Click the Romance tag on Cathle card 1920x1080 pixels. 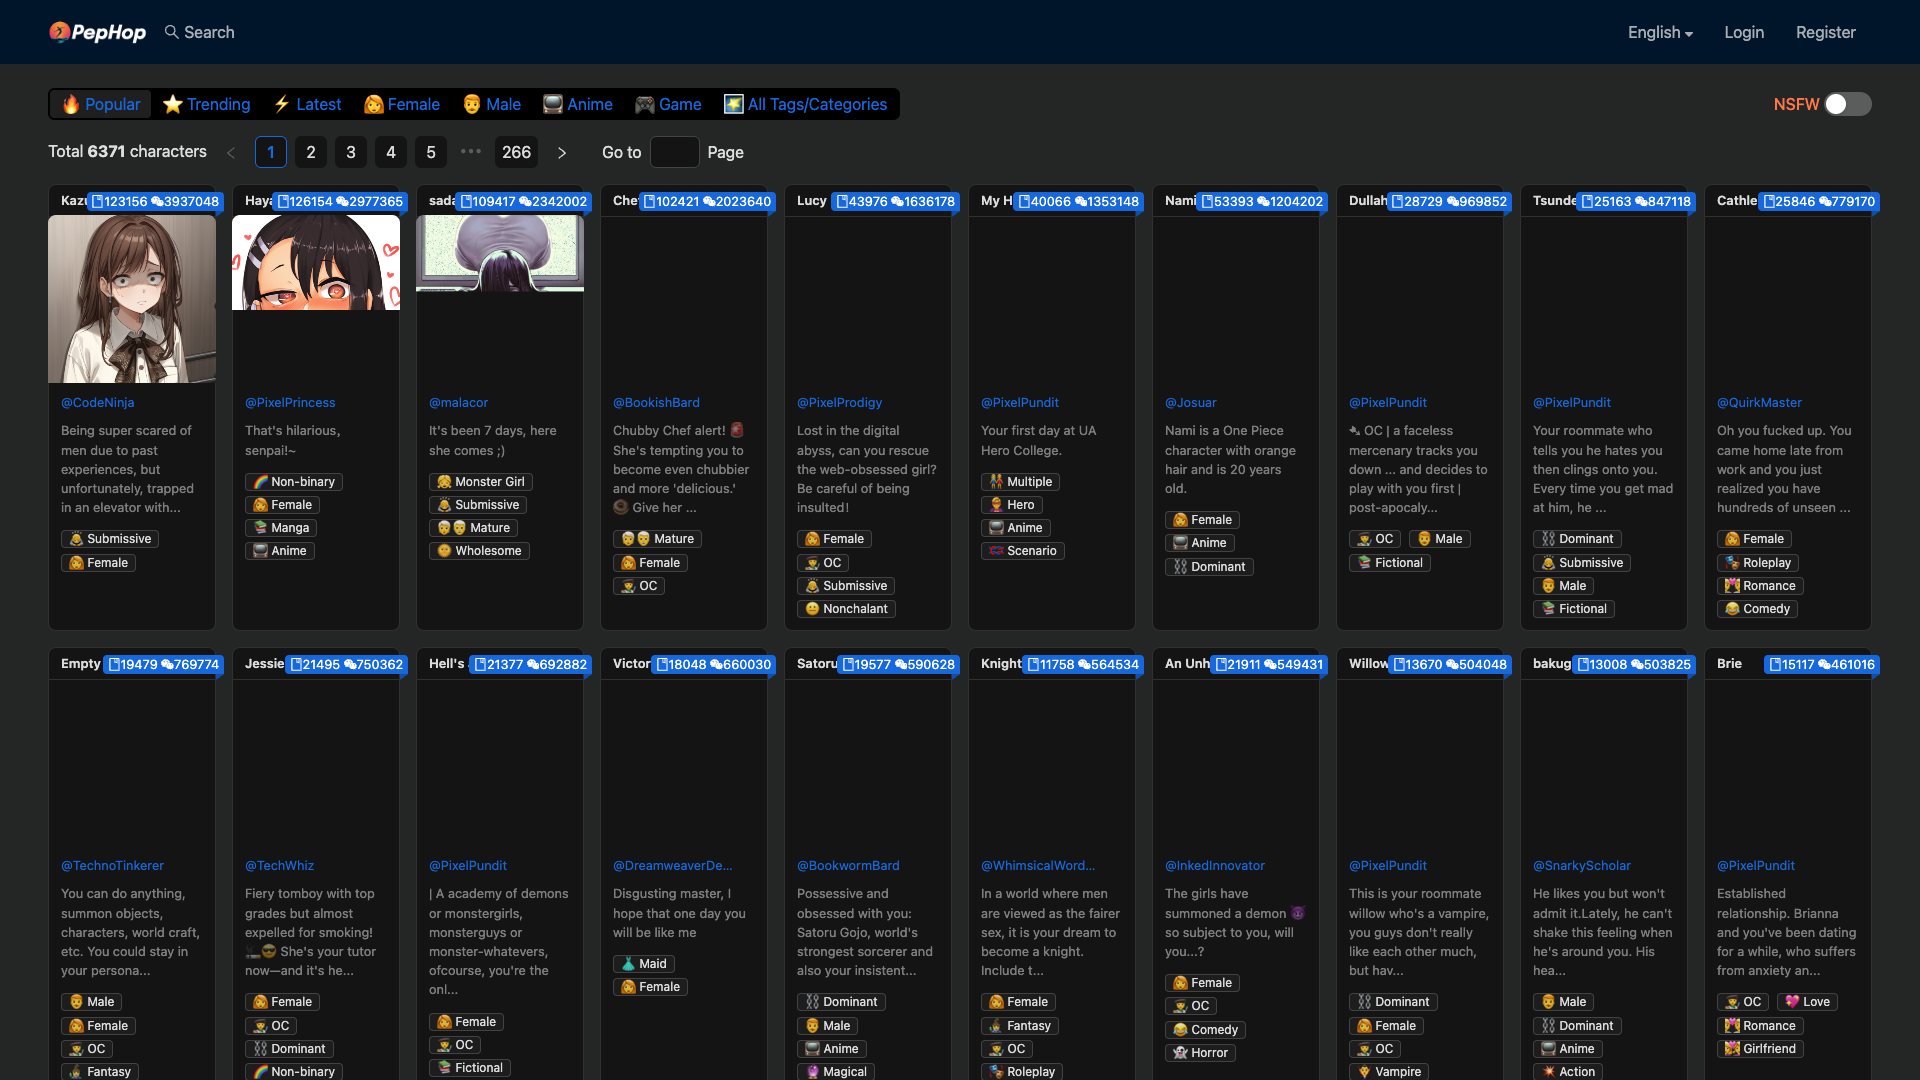click(x=1760, y=586)
